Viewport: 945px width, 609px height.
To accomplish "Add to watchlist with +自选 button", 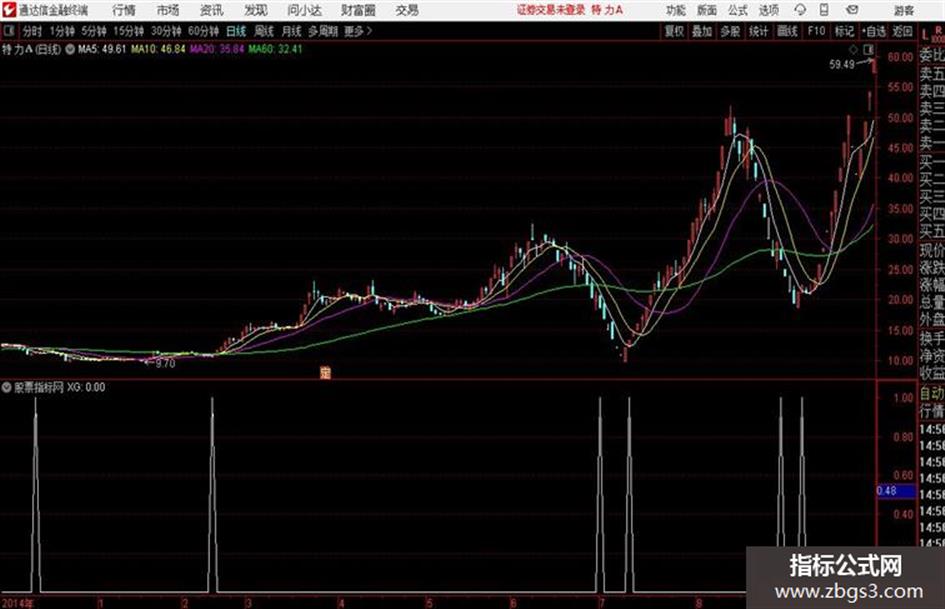I will tap(874, 31).
